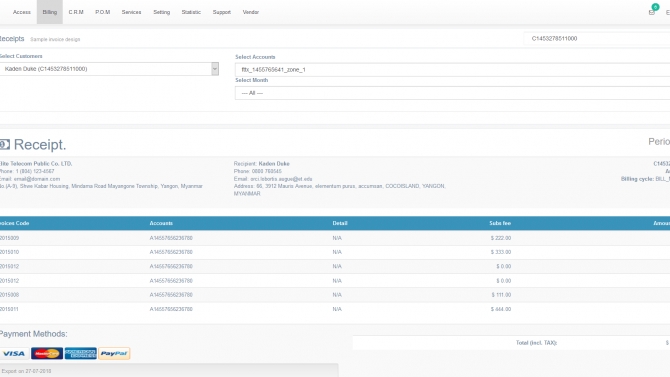
Task: Click invoice code 2015010
Action: [9, 252]
